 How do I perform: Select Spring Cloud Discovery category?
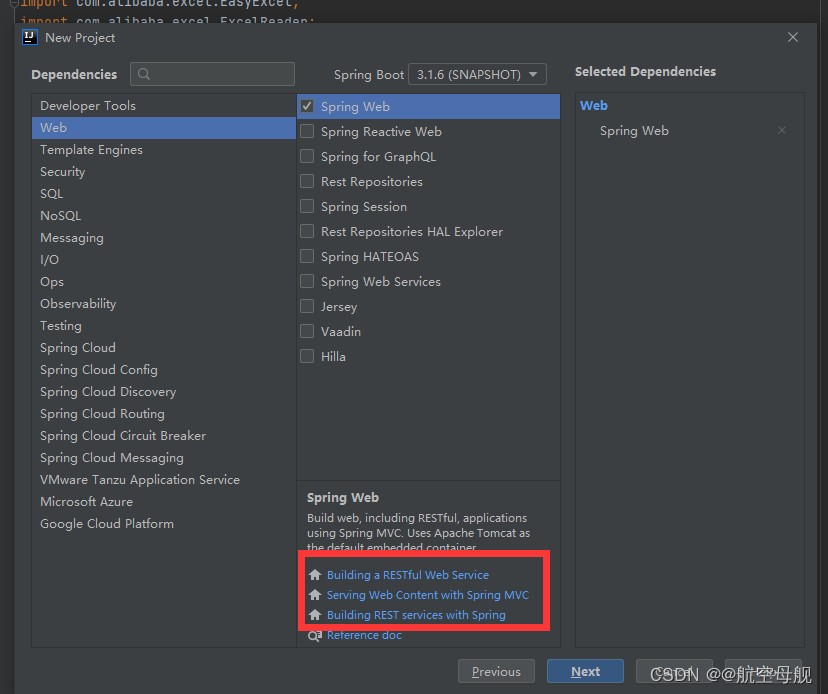(x=164, y=392)
